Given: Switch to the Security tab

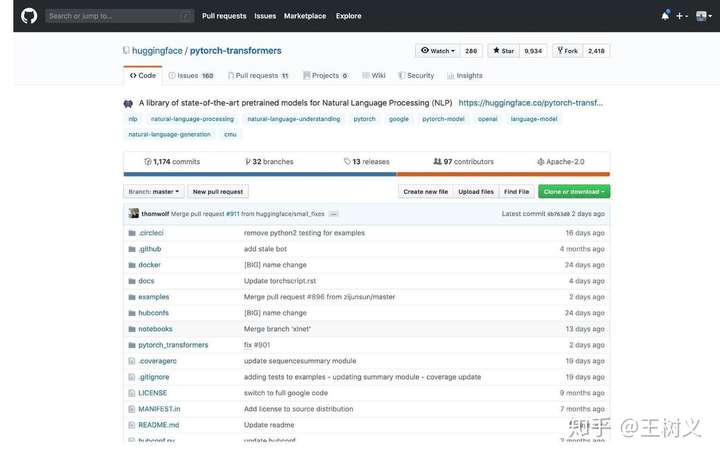Looking at the screenshot, I should click(416, 75).
